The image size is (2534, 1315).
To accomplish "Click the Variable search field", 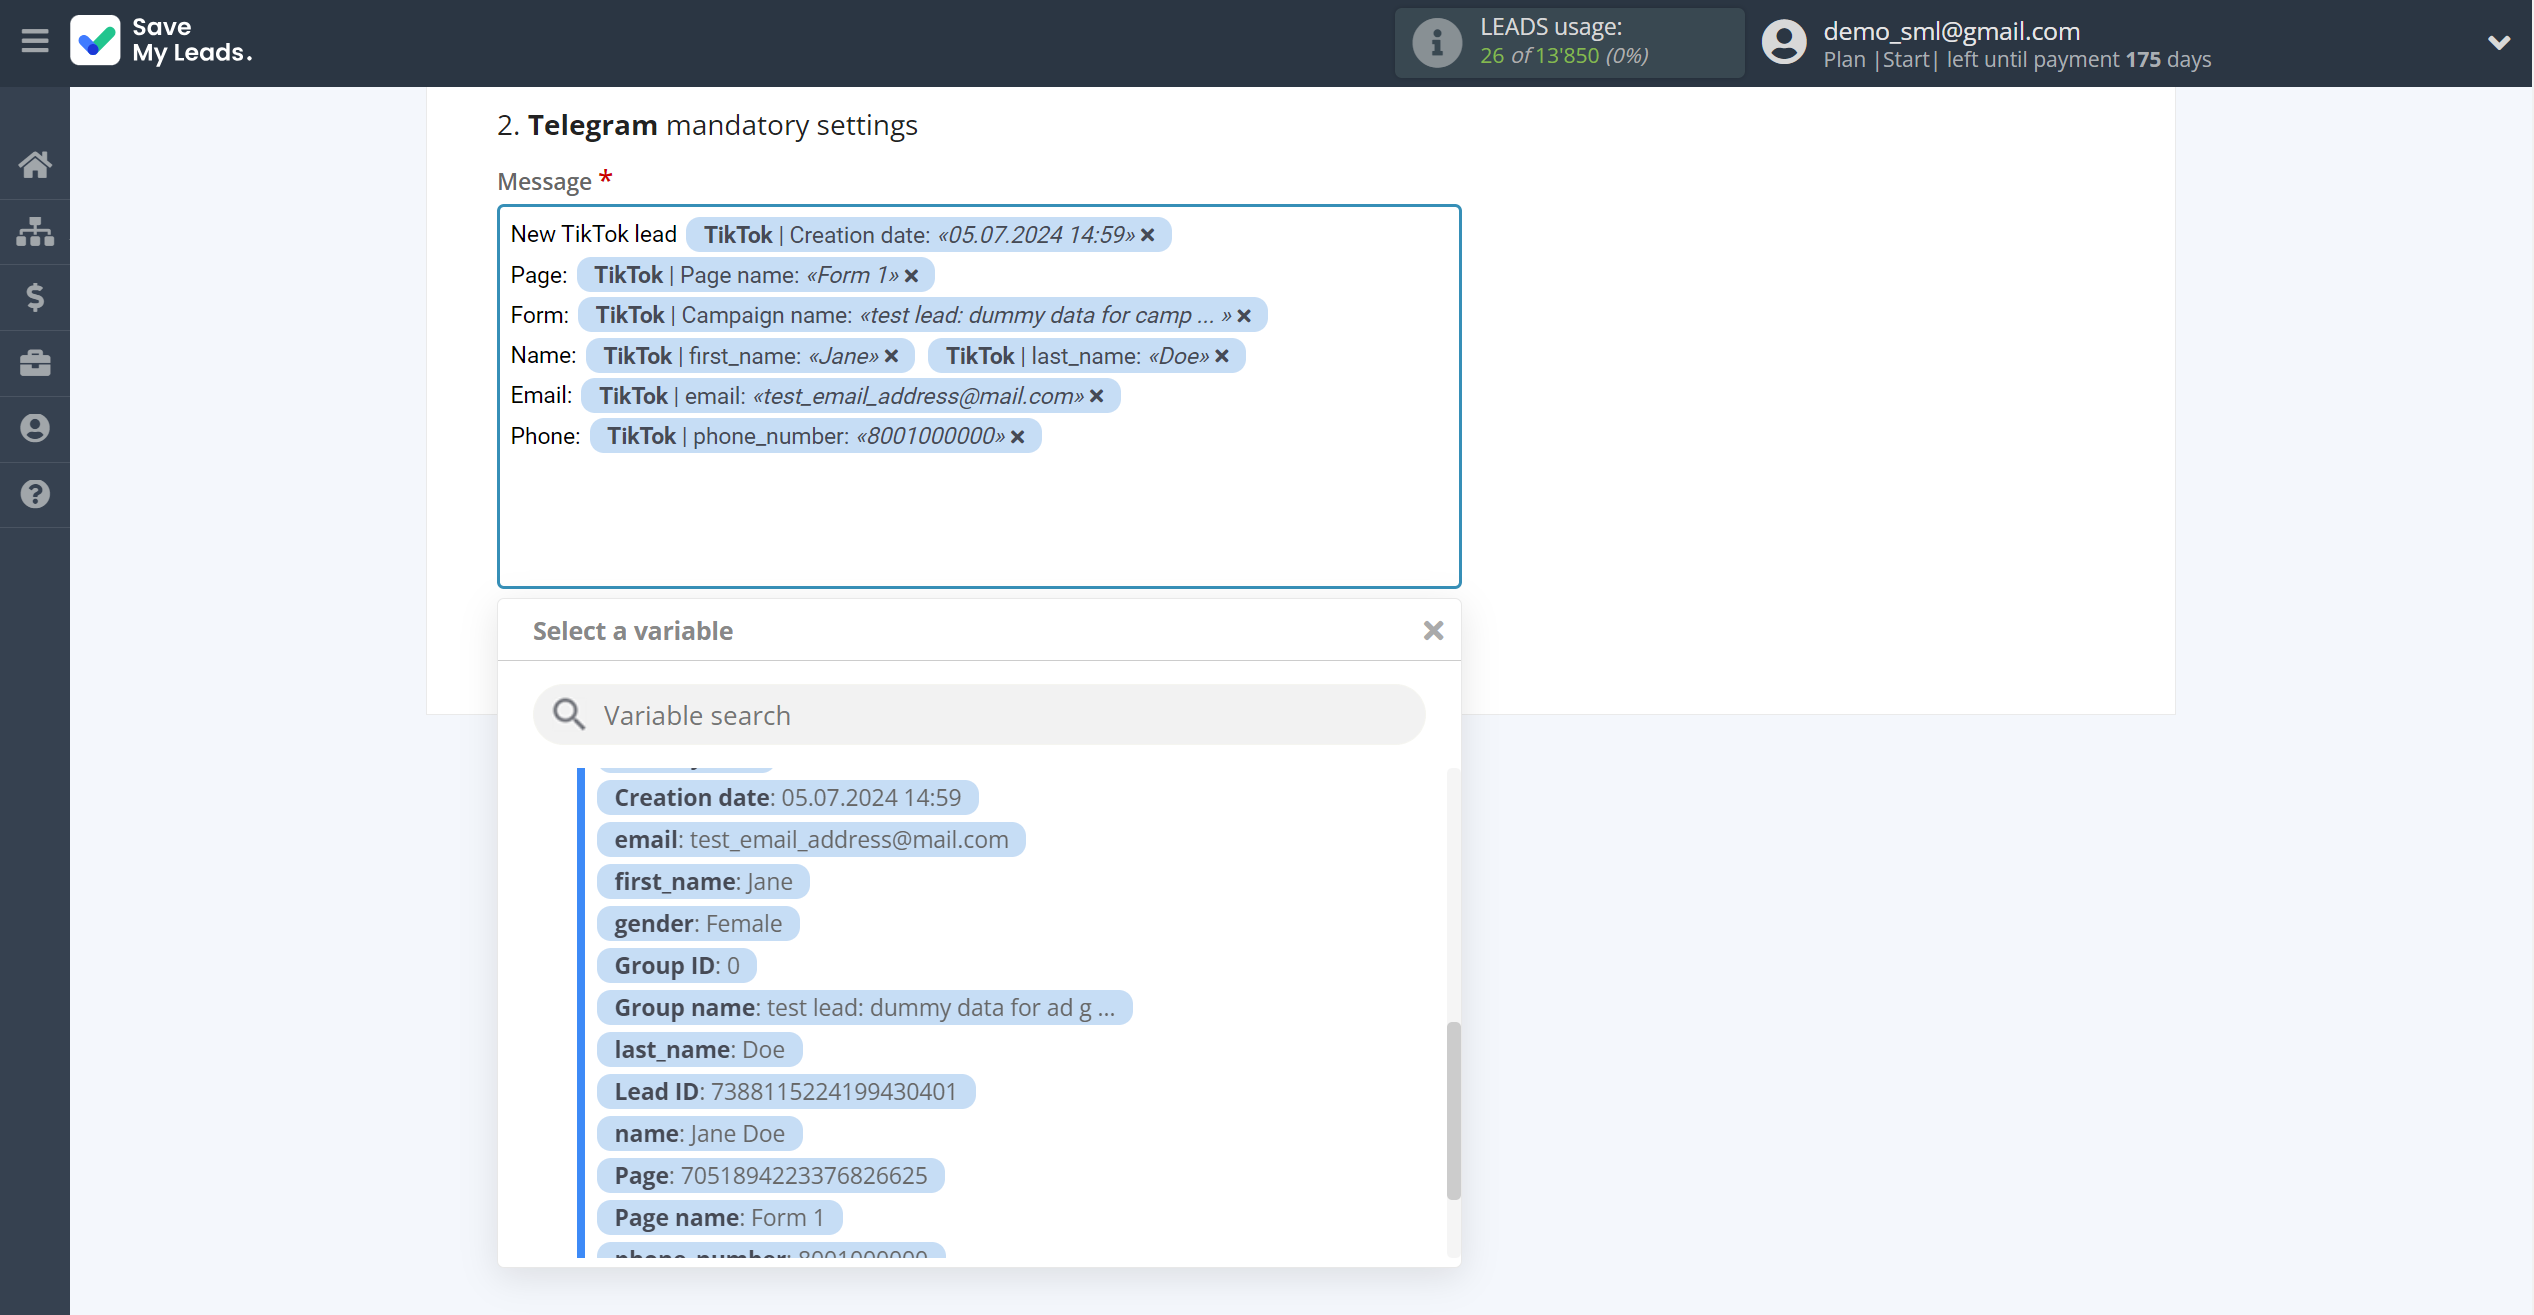I will pos(979,715).
